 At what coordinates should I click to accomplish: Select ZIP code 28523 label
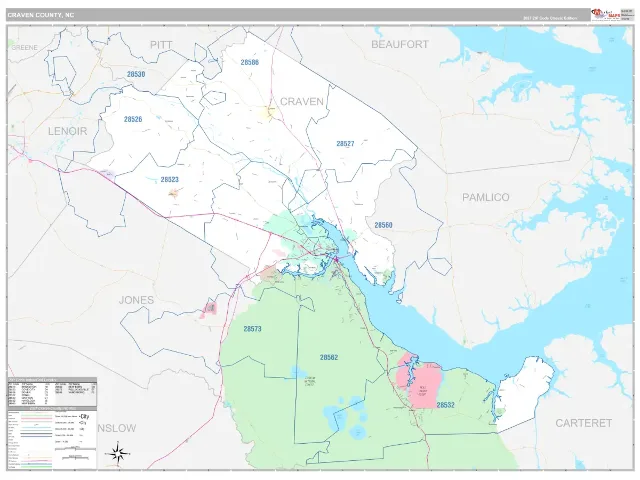(169, 180)
